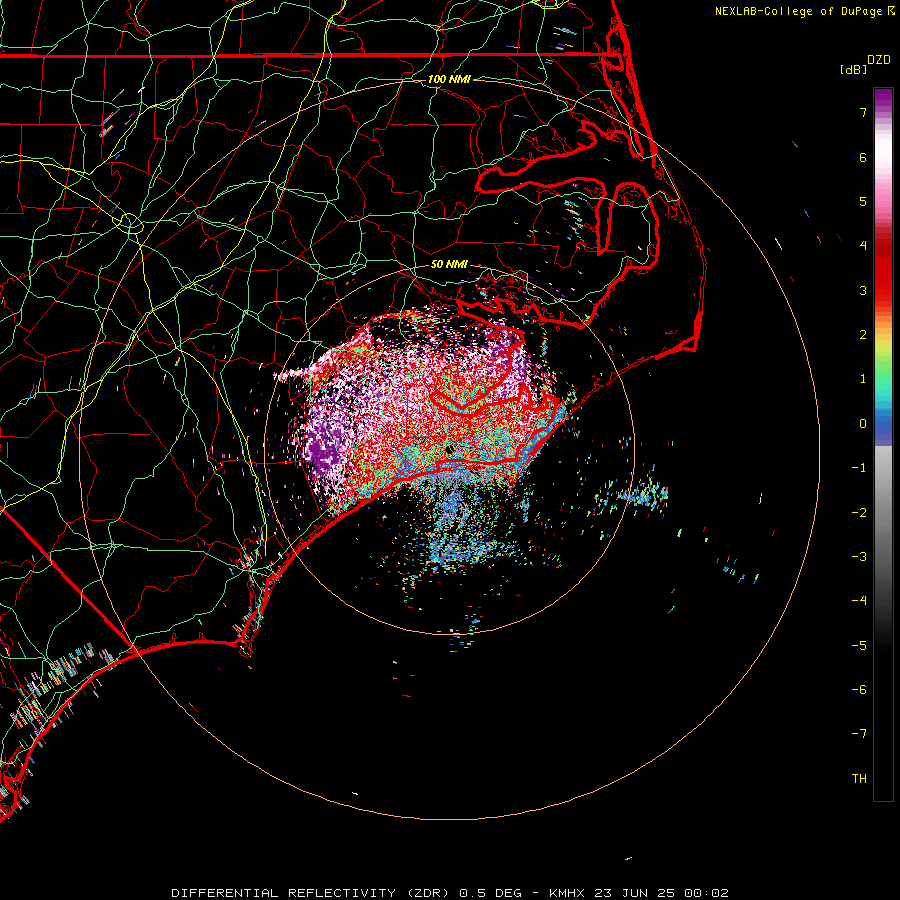Image resolution: width=900 pixels, height=900 pixels.
Task: Click the Differential Reflectivity KMHX caption
Action: coord(450,893)
